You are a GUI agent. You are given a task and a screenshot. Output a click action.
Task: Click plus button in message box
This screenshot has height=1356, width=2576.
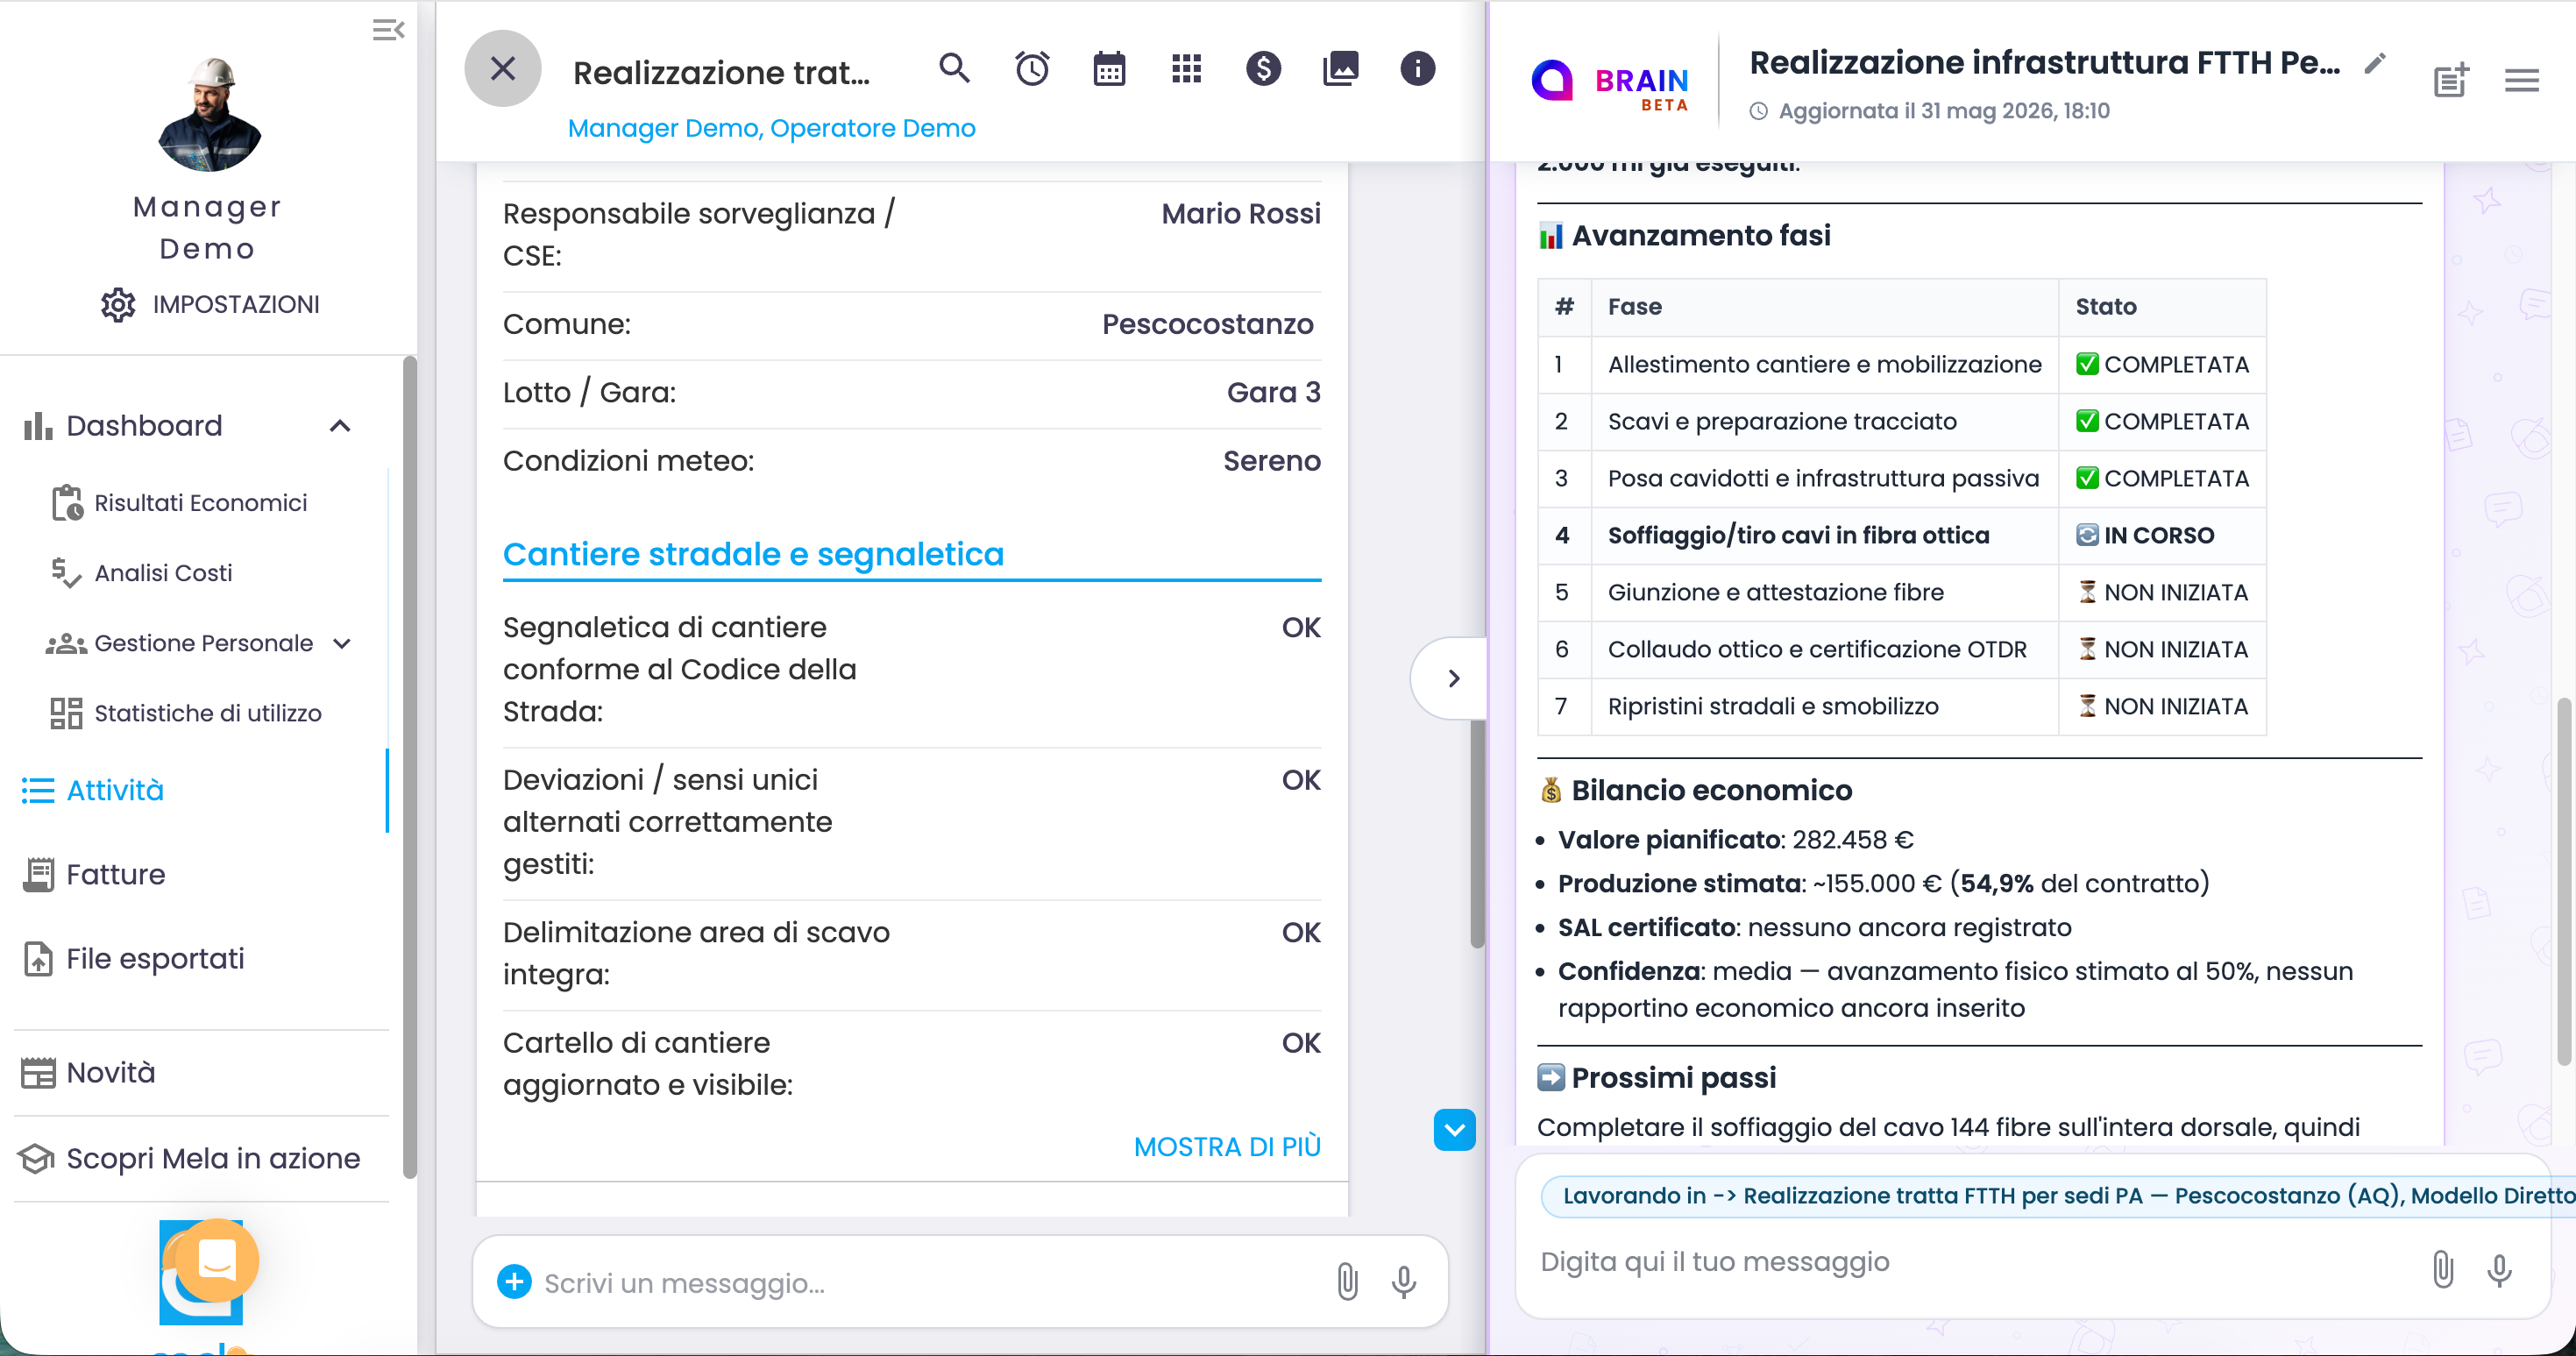[x=514, y=1281]
